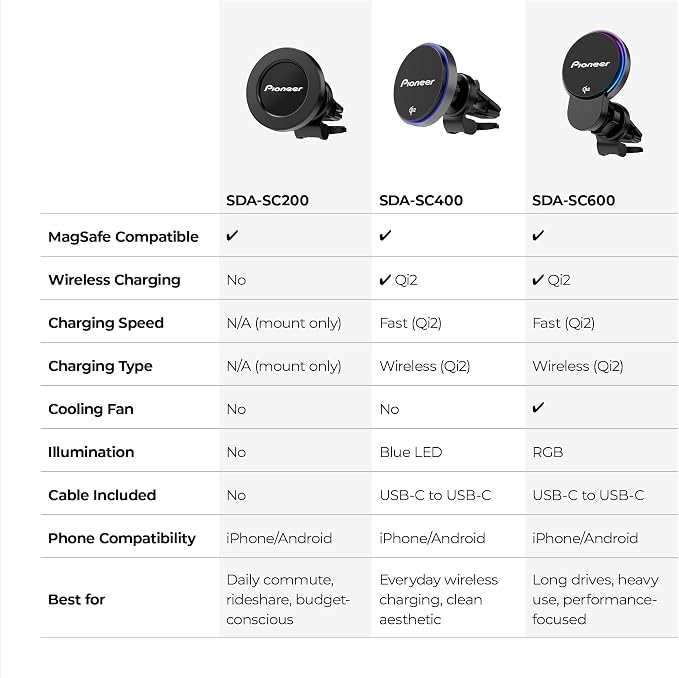Click the SDA-SC200 mount product image
This screenshot has height=678, width=679.
[x=296, y=93]
